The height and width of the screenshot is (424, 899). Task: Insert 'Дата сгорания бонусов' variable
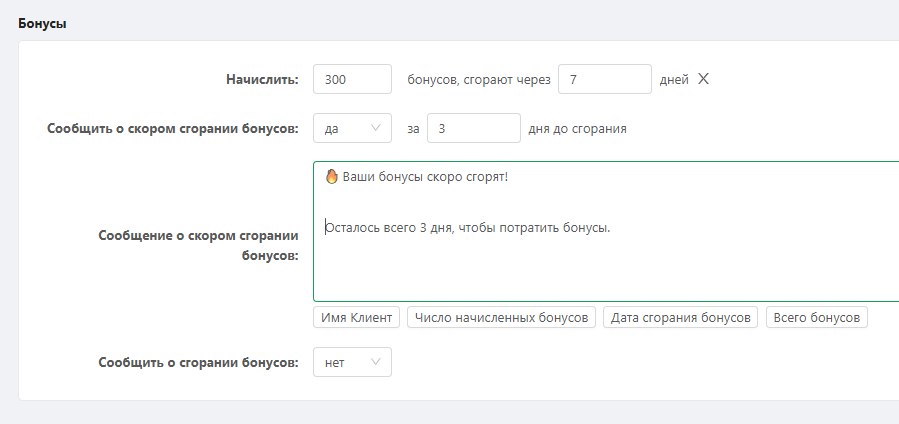[x=680, y=317]
